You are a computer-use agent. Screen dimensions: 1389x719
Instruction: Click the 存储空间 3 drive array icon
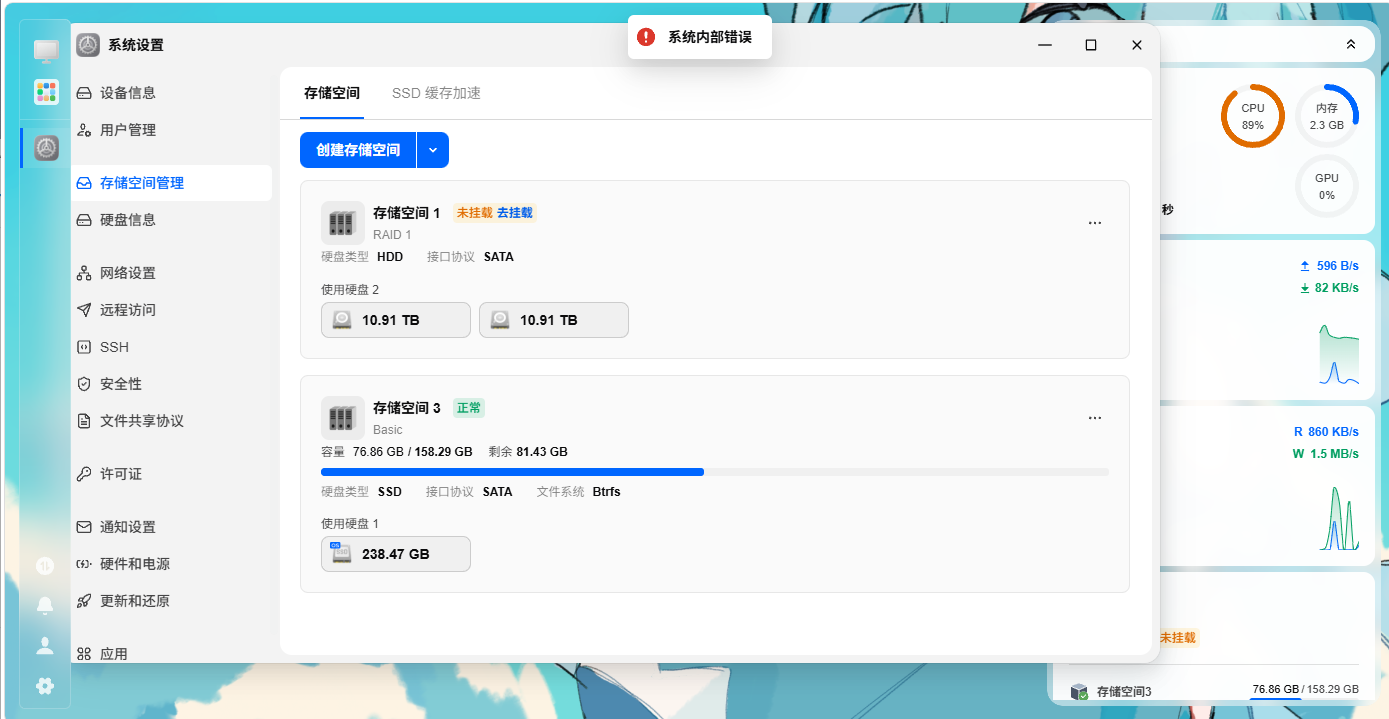(343, 417)
